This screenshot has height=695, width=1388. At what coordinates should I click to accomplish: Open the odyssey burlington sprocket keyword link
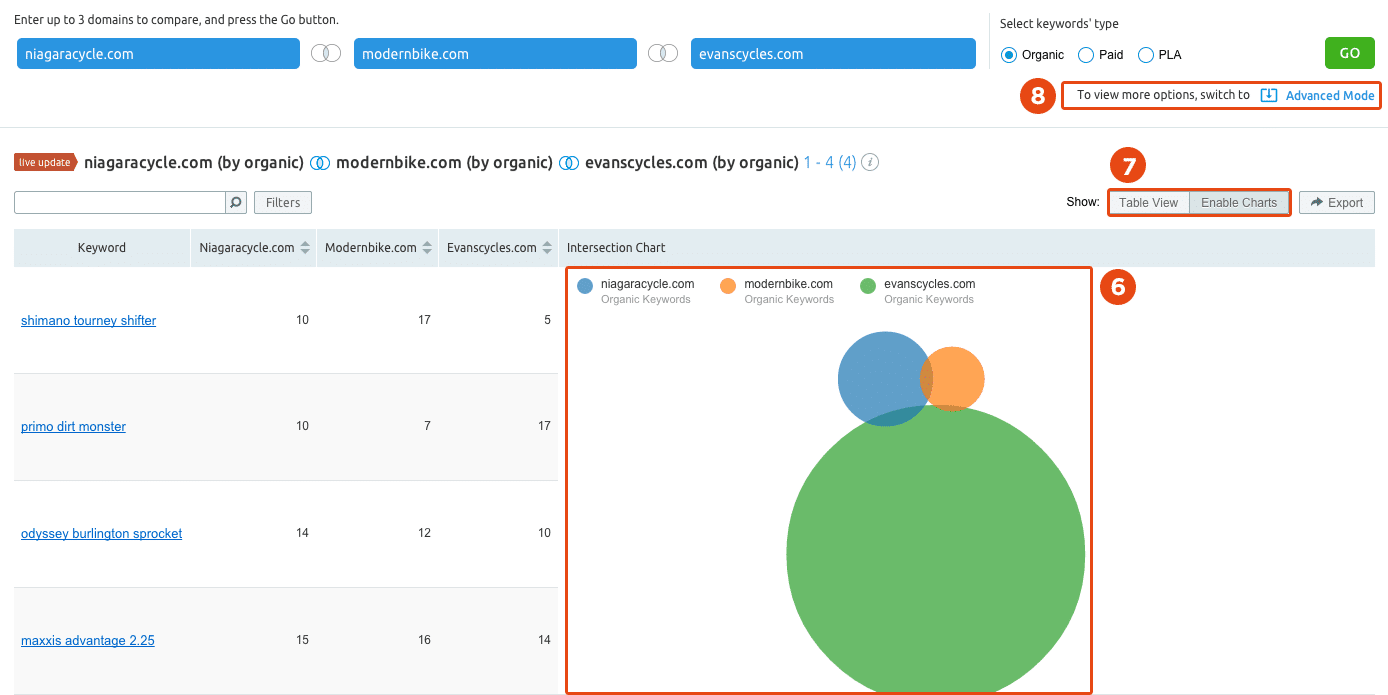[x=101, y=534]
